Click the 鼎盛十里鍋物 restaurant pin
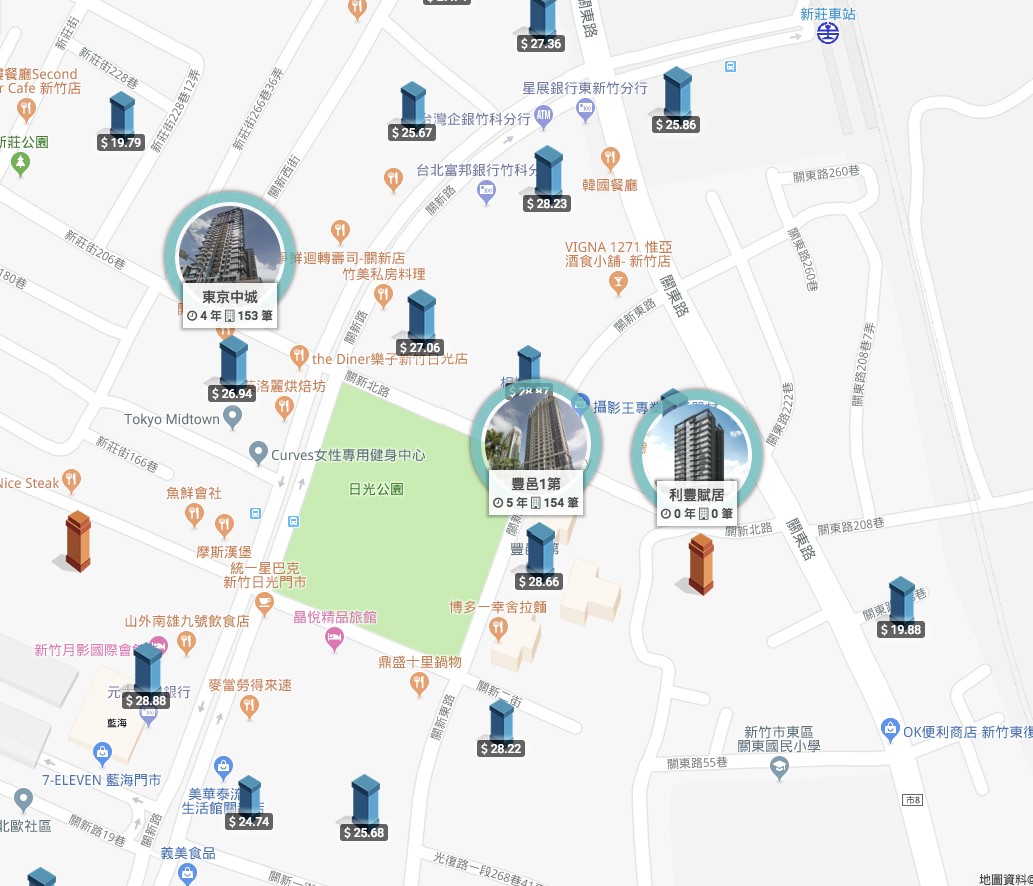This screenshot has width=1033, height=886. click(419, 684)
